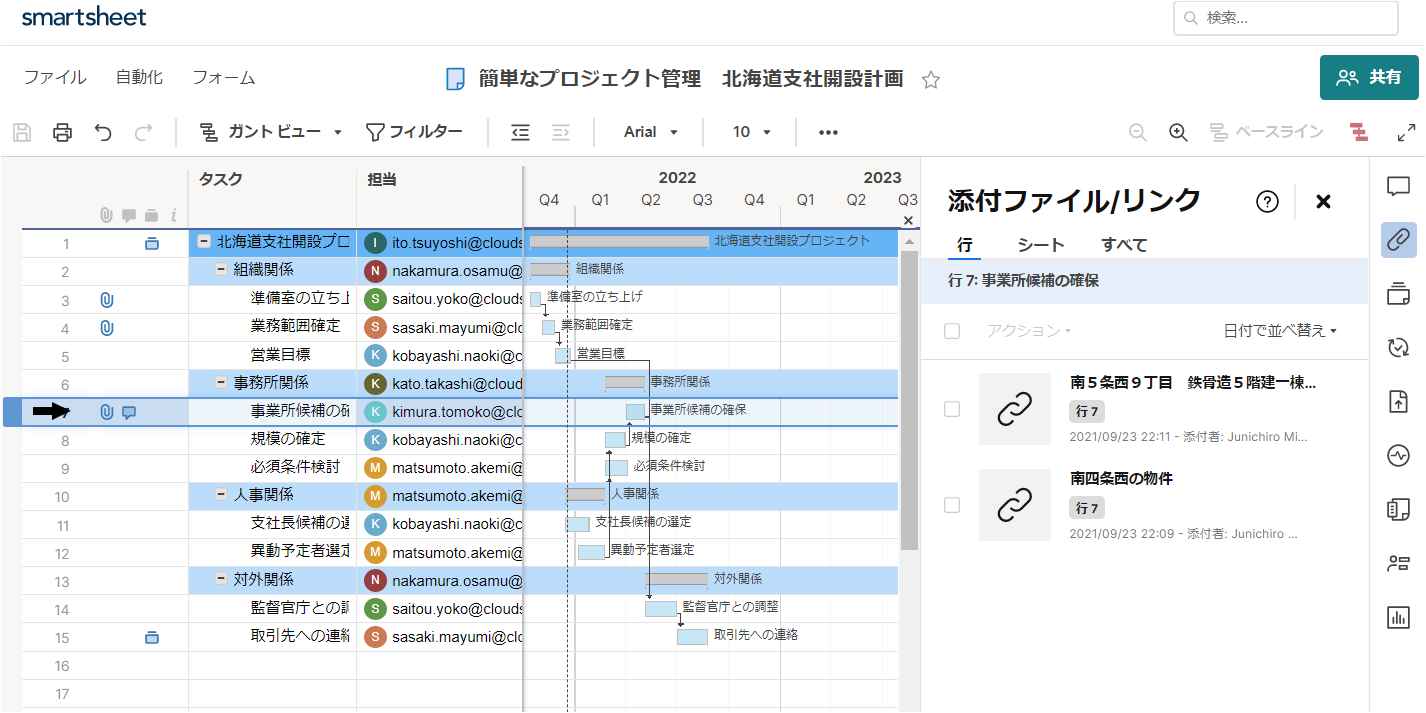Open the Arial font dropdown
The height and width of the screenshot is (713, 1426).
(x=648, y=131)
